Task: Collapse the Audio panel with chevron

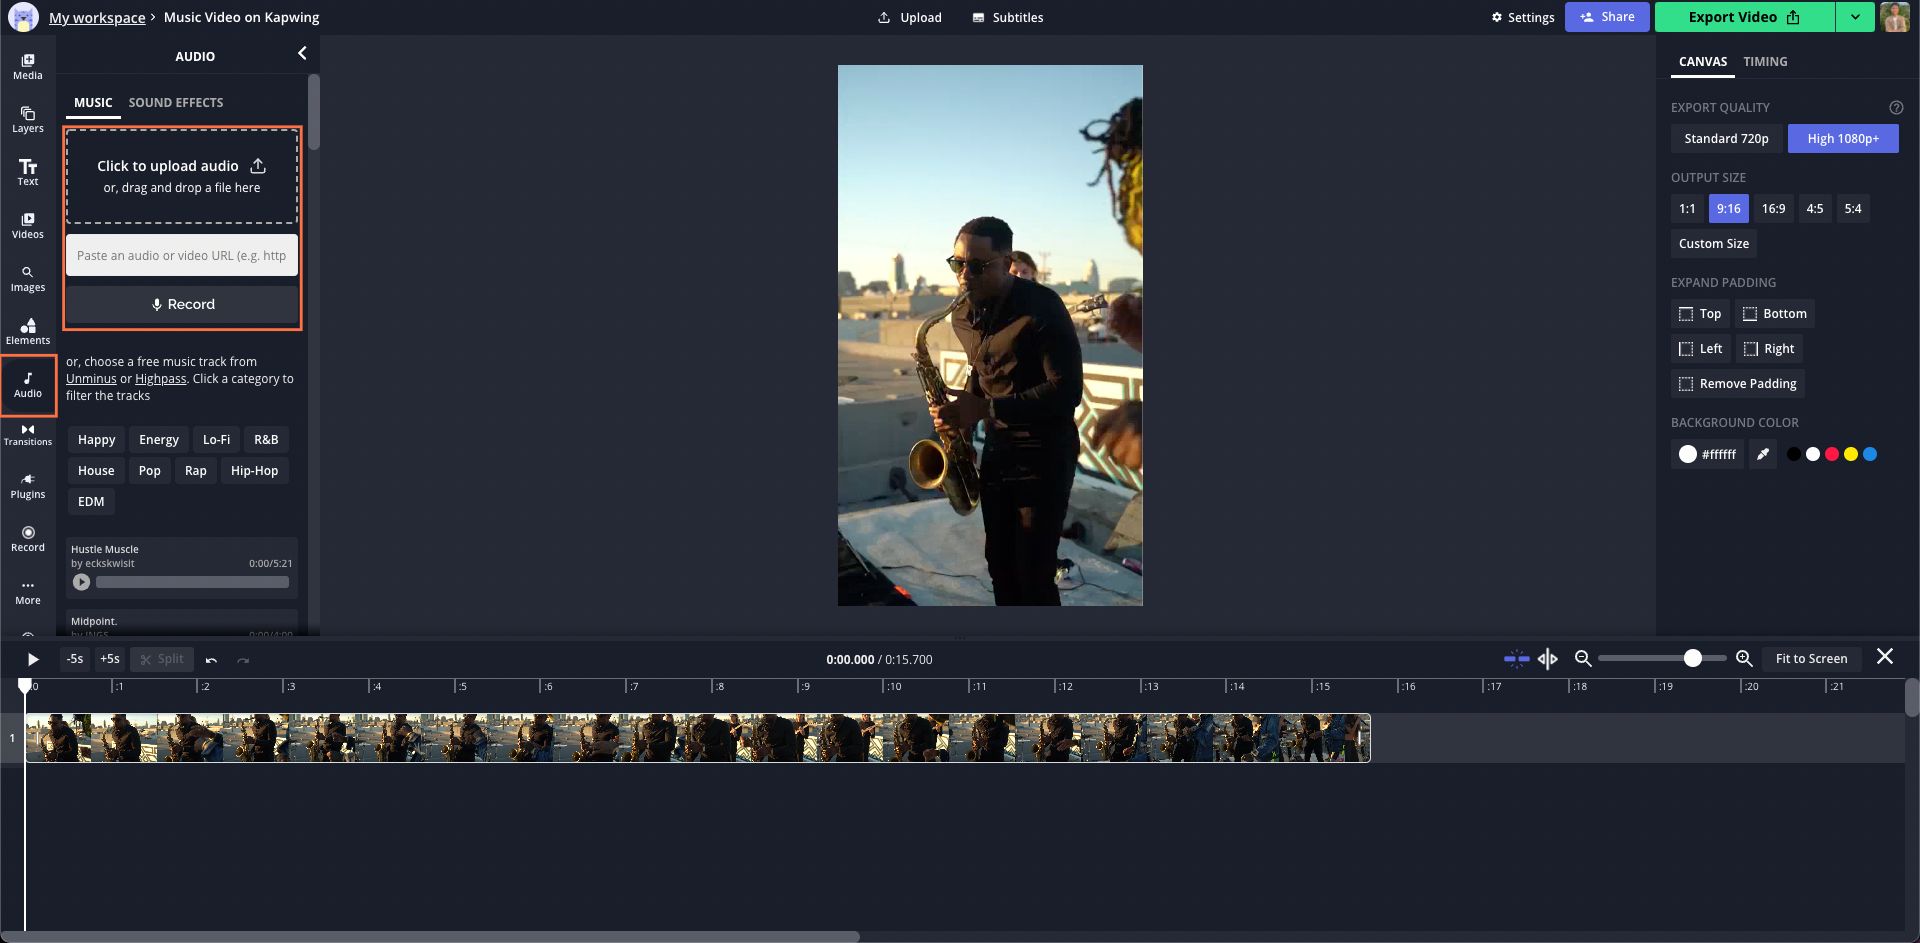Action: coord(302,54)
